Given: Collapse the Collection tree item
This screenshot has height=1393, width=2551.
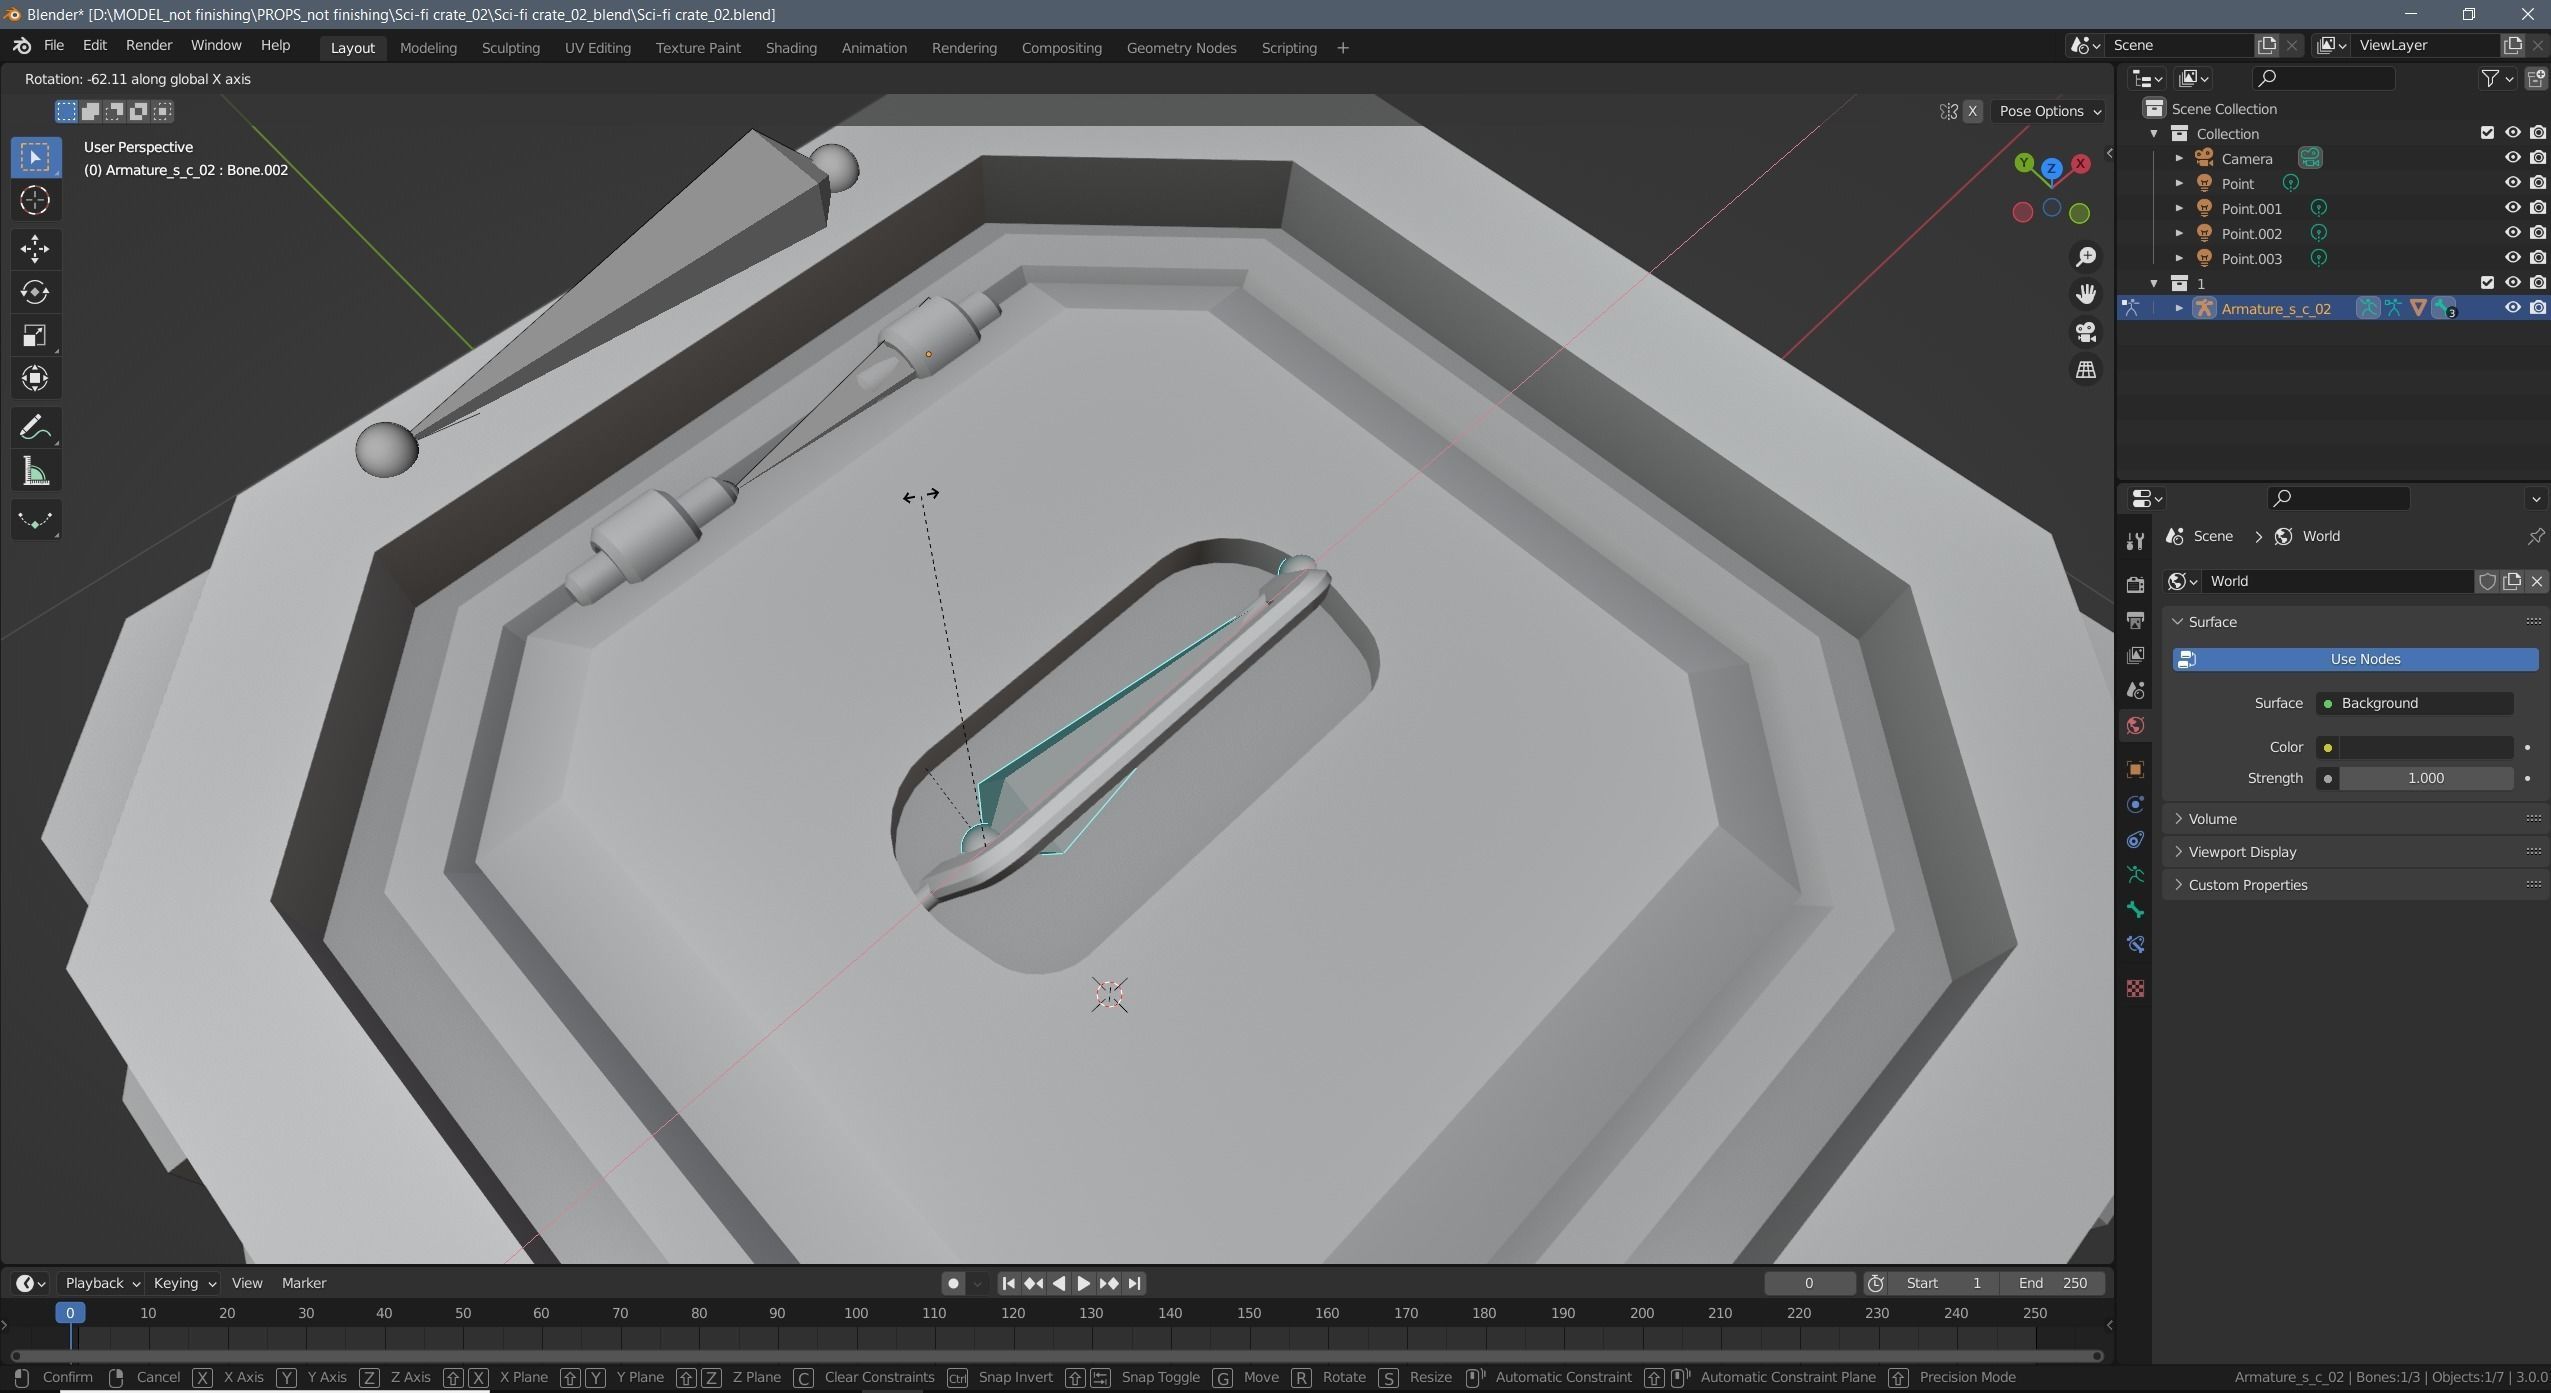Looking at the screenshot, I should pos(2154,133).
